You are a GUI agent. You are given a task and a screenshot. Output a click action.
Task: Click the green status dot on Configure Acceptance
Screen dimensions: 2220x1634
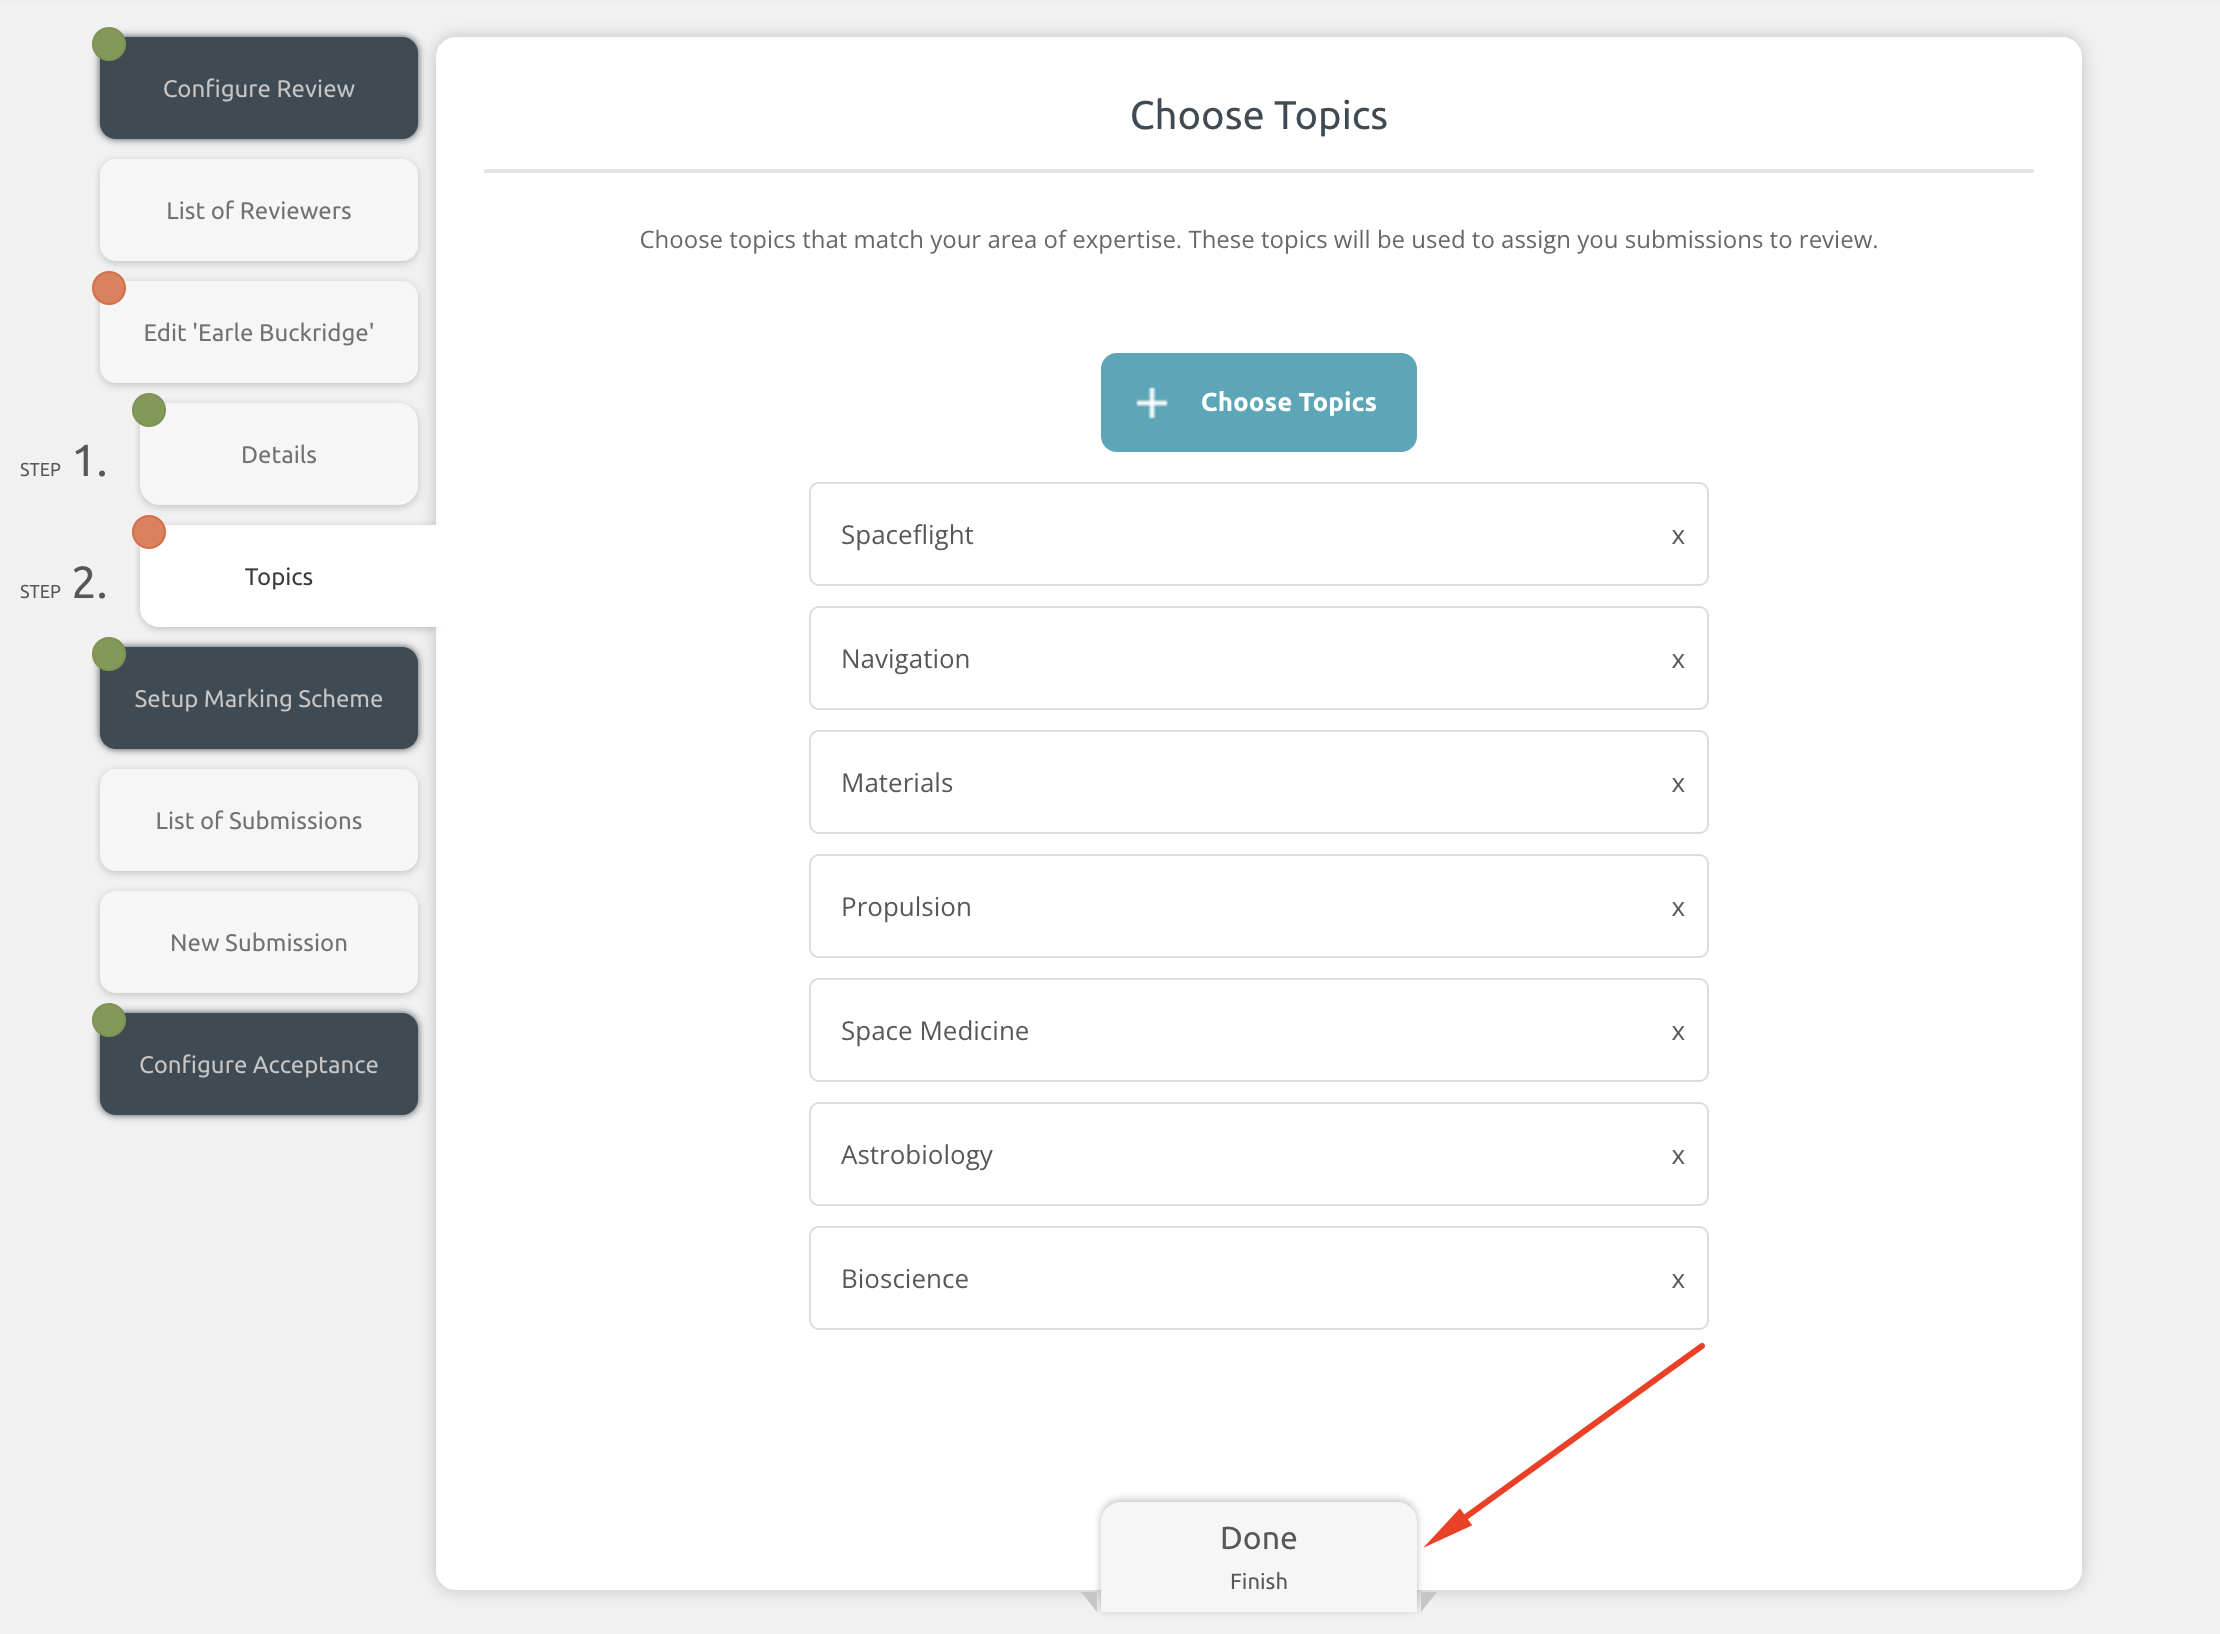(x=109, y=1020)
